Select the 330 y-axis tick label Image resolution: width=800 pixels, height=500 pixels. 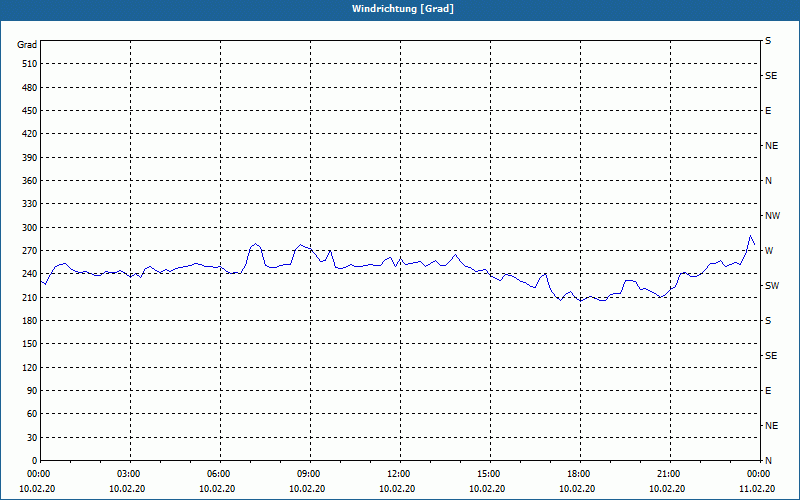click(29, 204)
